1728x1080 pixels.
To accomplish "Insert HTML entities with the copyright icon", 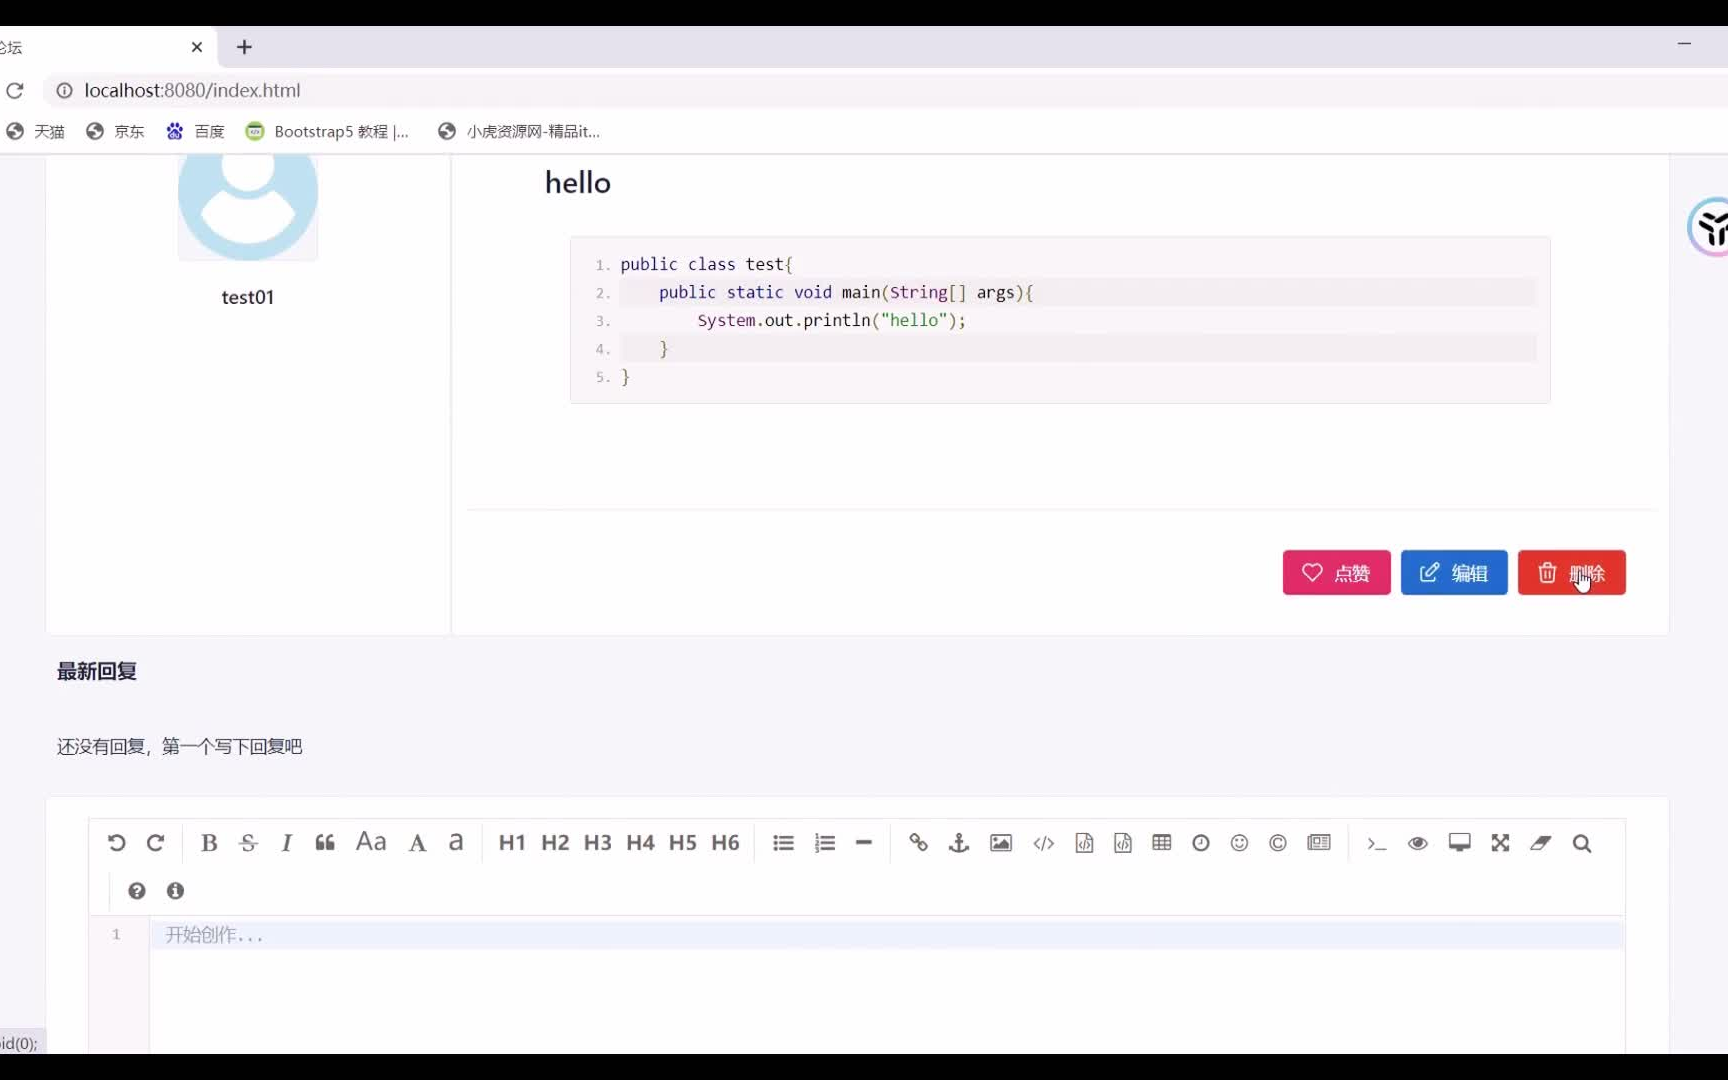I will point(1278,843).
